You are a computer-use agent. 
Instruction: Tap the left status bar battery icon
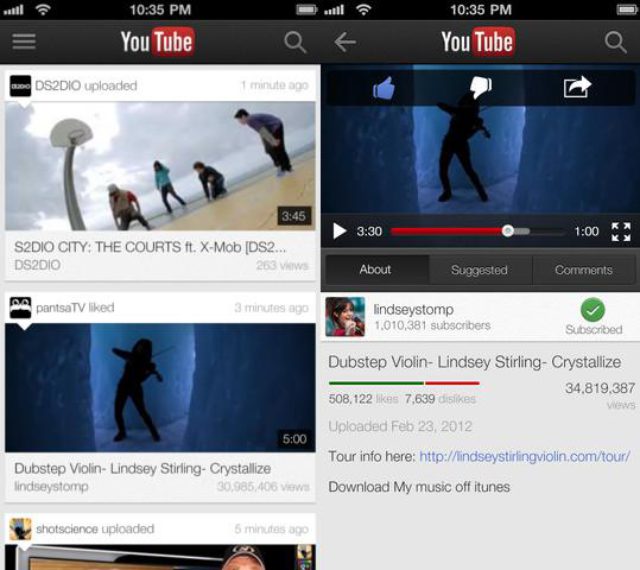[307, 9]
